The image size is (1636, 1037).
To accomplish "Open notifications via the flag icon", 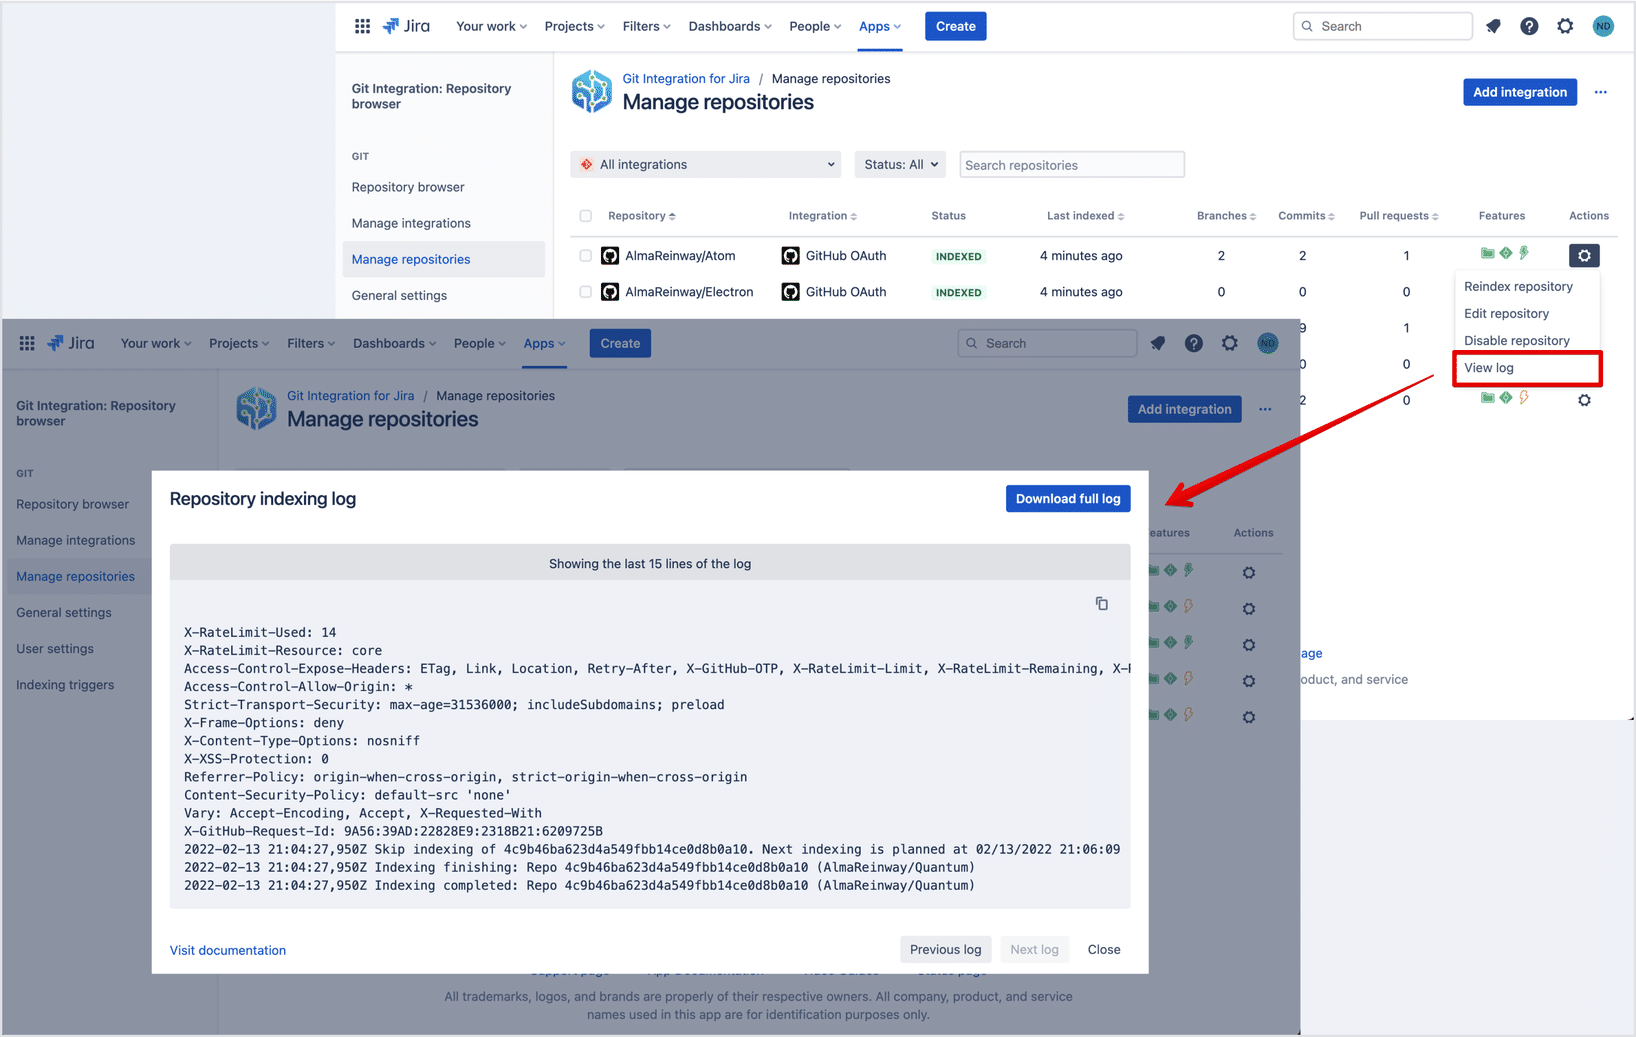I will point(1493,26).
